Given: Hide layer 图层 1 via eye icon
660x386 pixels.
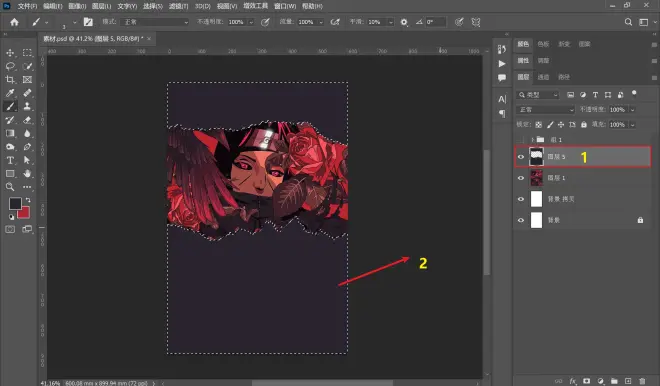Looking at the screenshot, I should pos(521,178).
